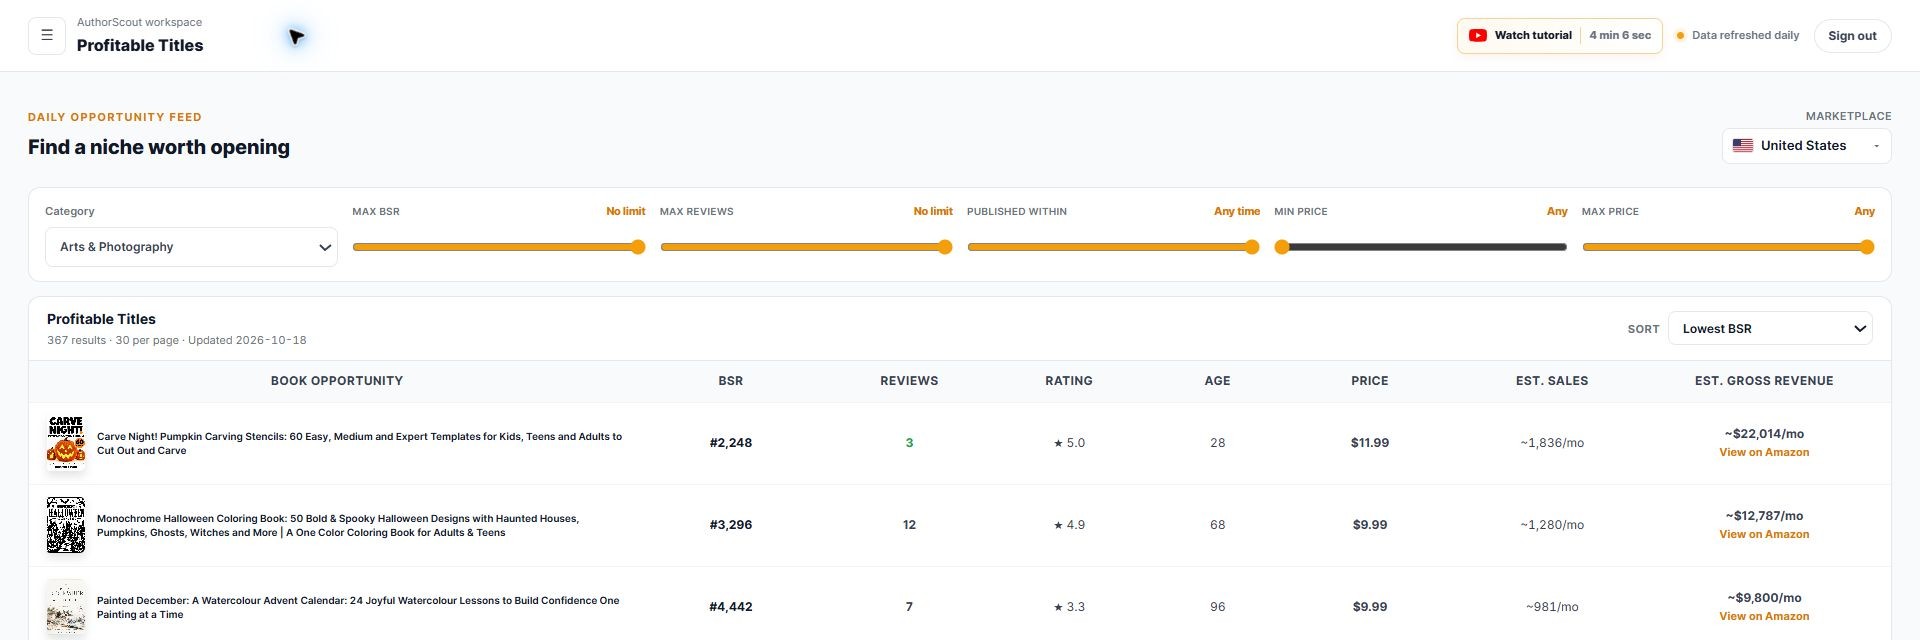Expand the Arts & Photography category dropdown

pyautogui.click(x=191, y=247)
